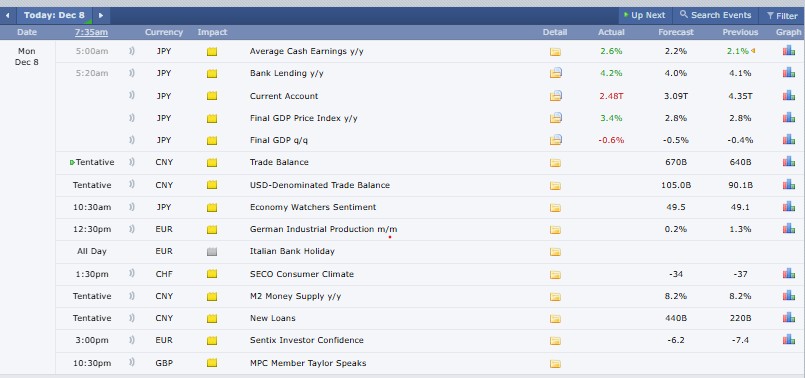Open detail folder for Trade Balance

[555, 163]
